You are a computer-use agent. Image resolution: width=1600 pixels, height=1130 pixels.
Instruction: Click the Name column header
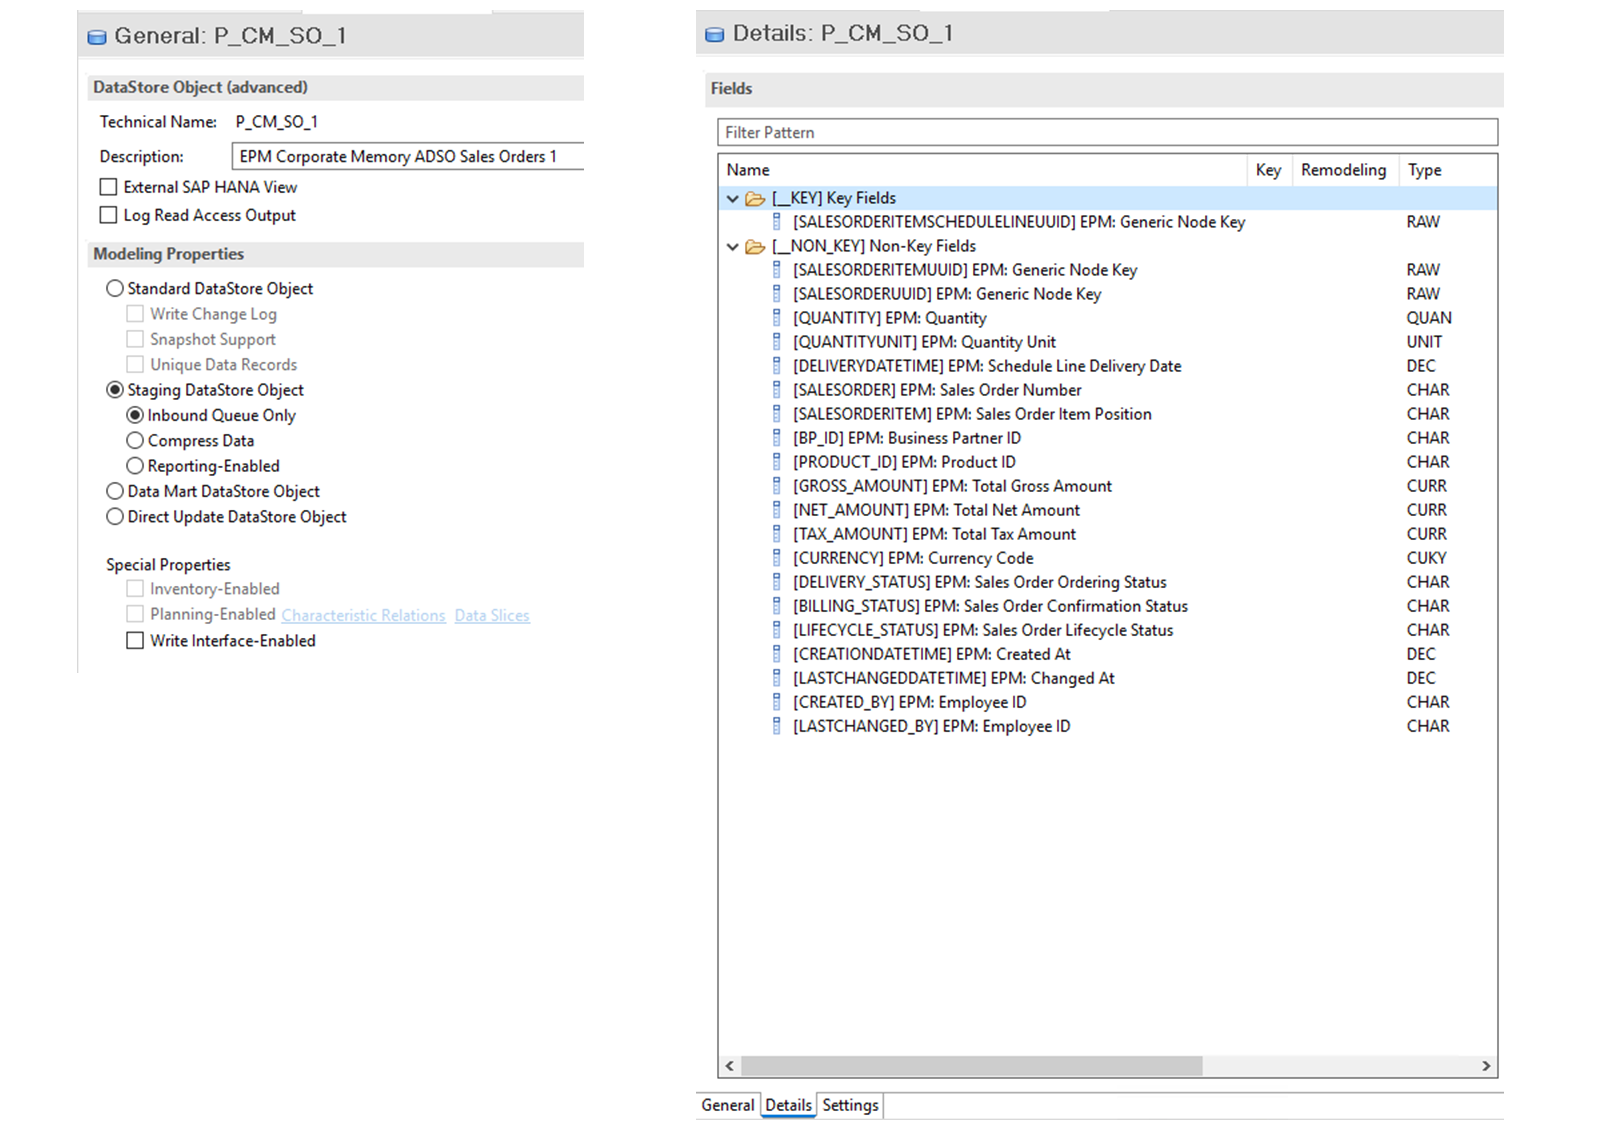982,170
